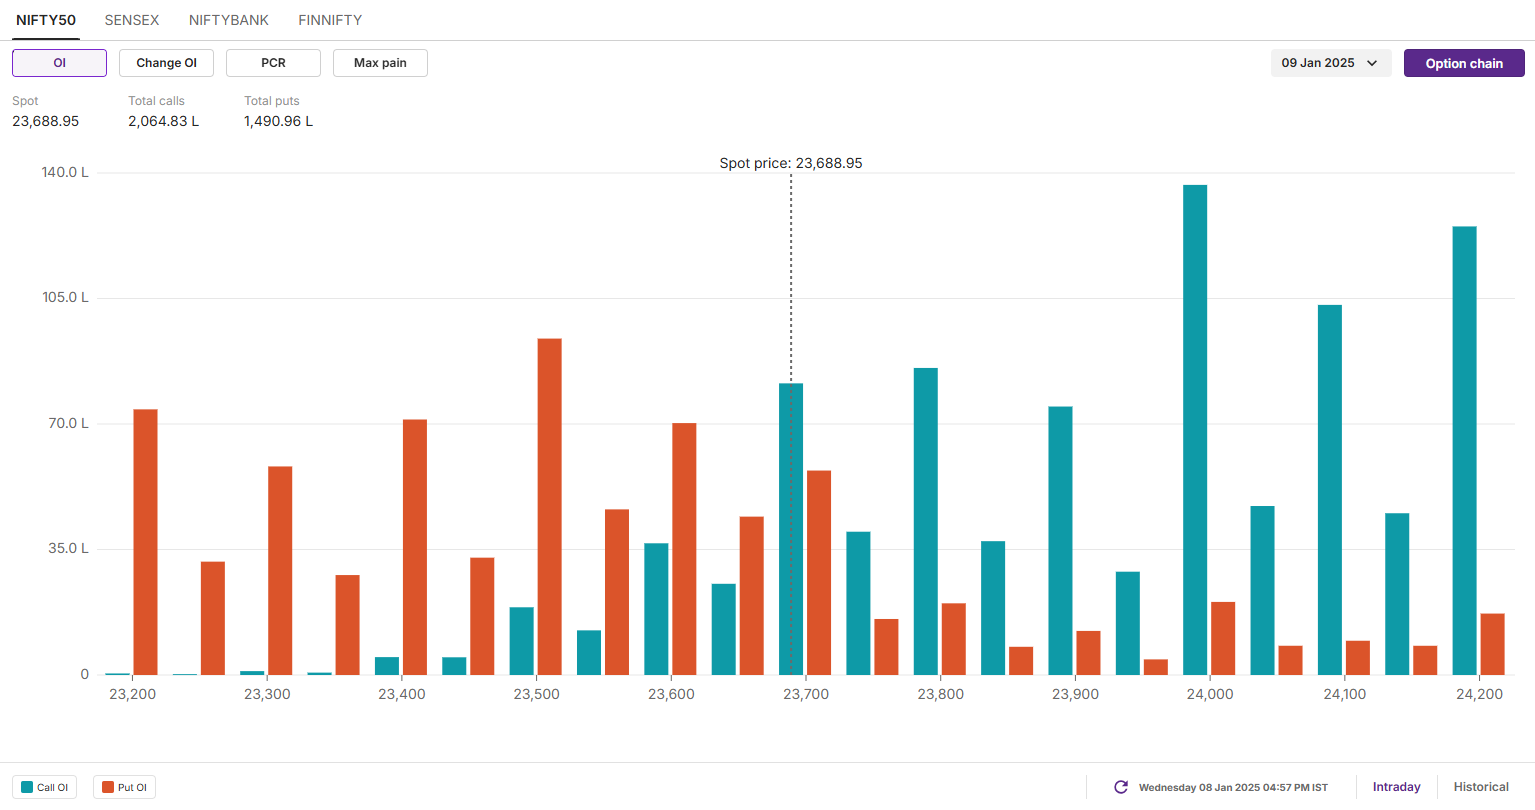Click the 24,000 strike Put OI bar
The height and width of the screenshot is (810, 1535).
[1223, 638]
